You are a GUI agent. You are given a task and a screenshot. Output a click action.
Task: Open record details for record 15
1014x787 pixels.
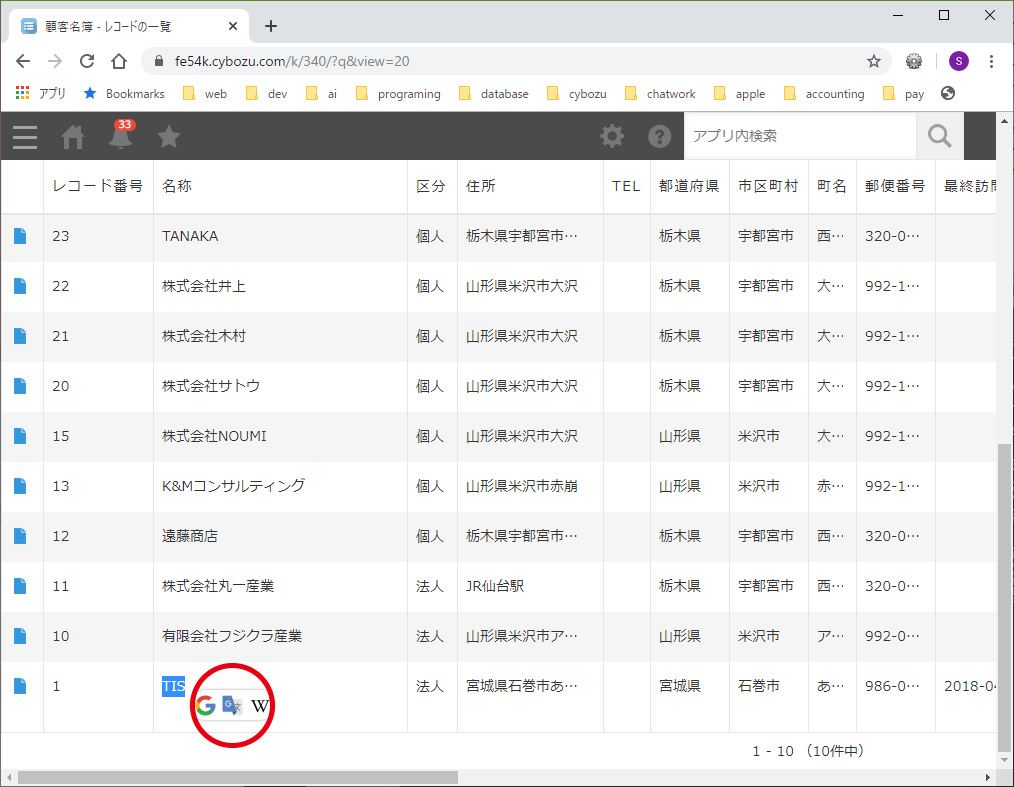click(20, 436)
